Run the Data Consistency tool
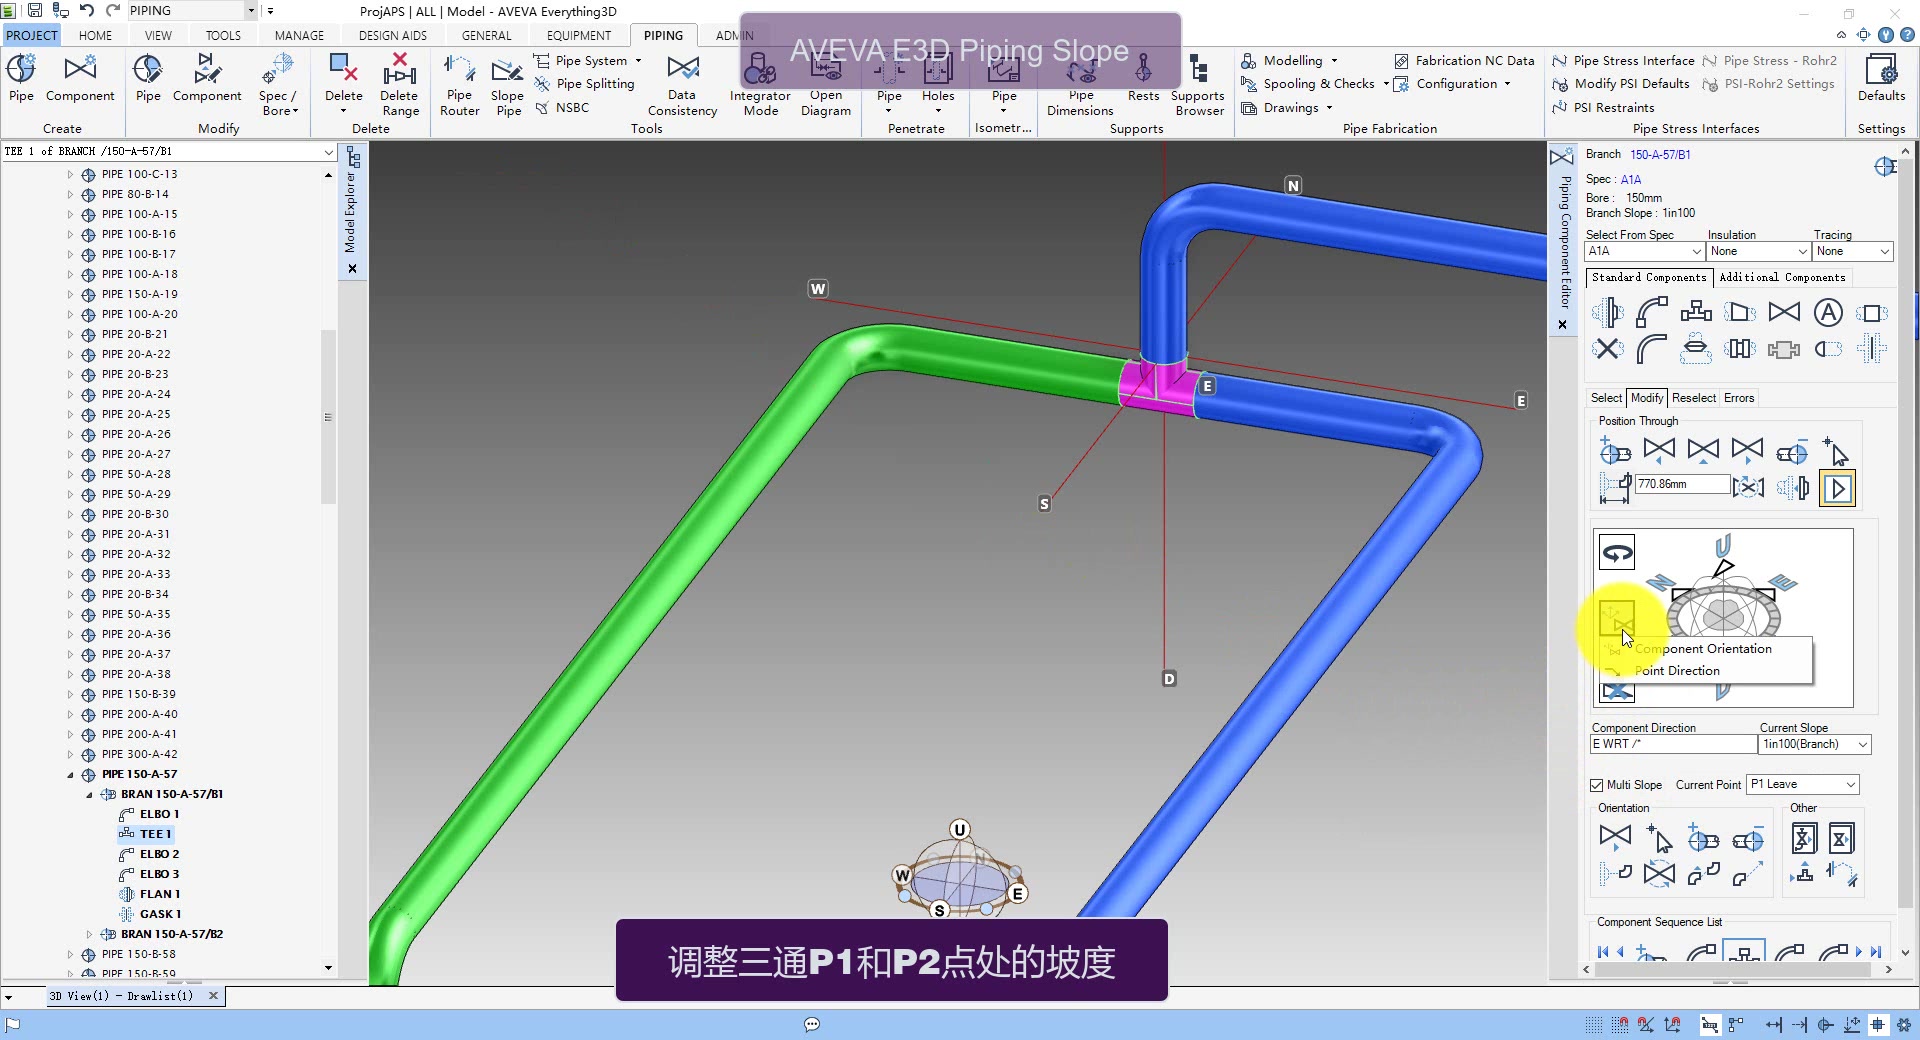 pos(681,85)
